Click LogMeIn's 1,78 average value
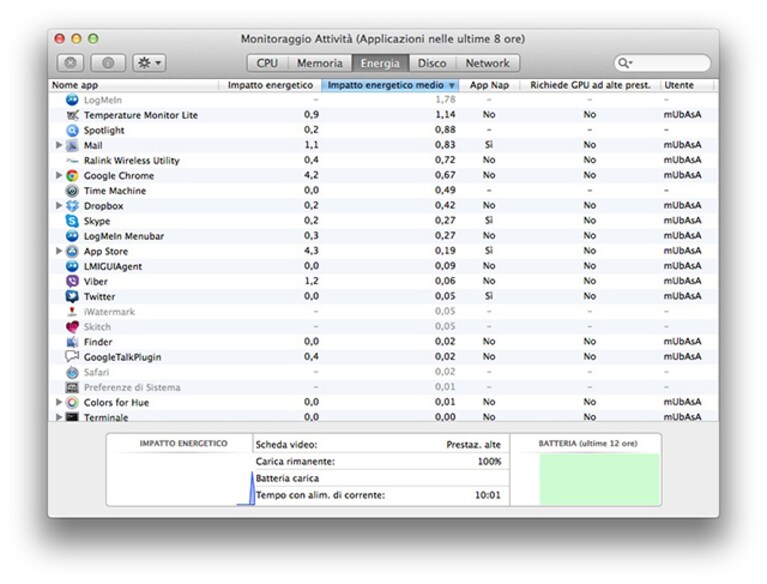767x584 pixels. pos(445,100)
